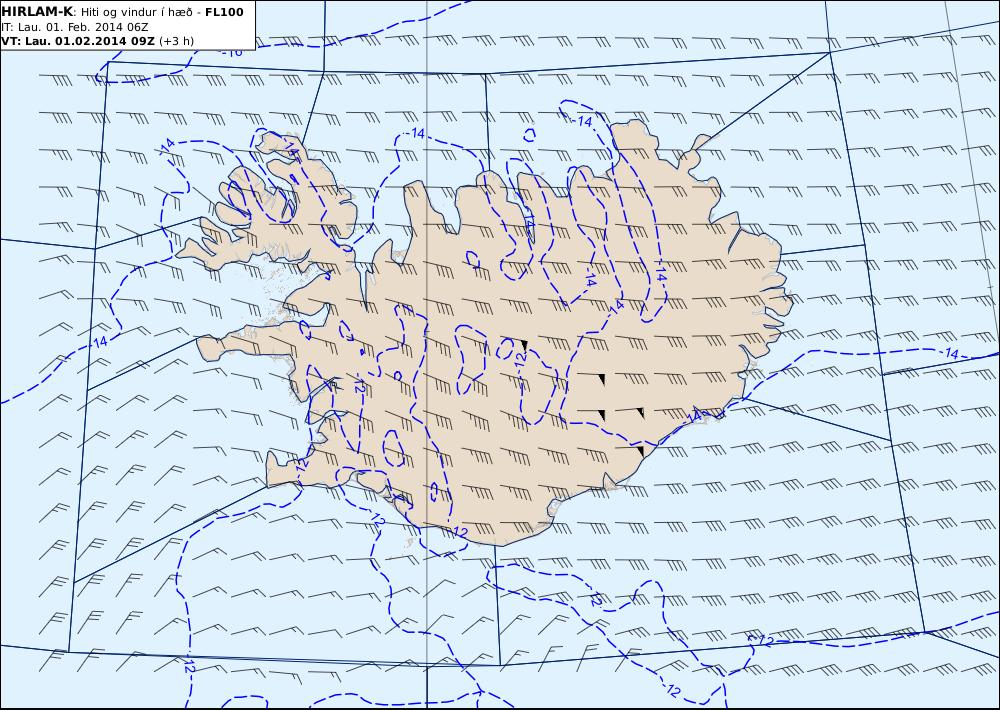Click the HIRLAM-K model title text
Screen dimensions: 1000x710
coord(38,12)
